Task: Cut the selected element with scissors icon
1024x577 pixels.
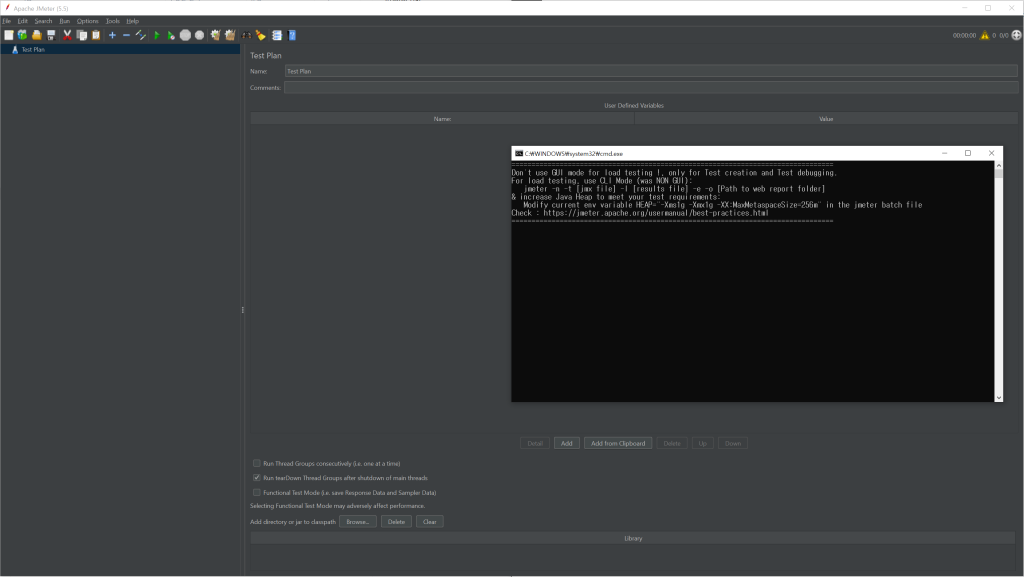Action: [67, 35]
